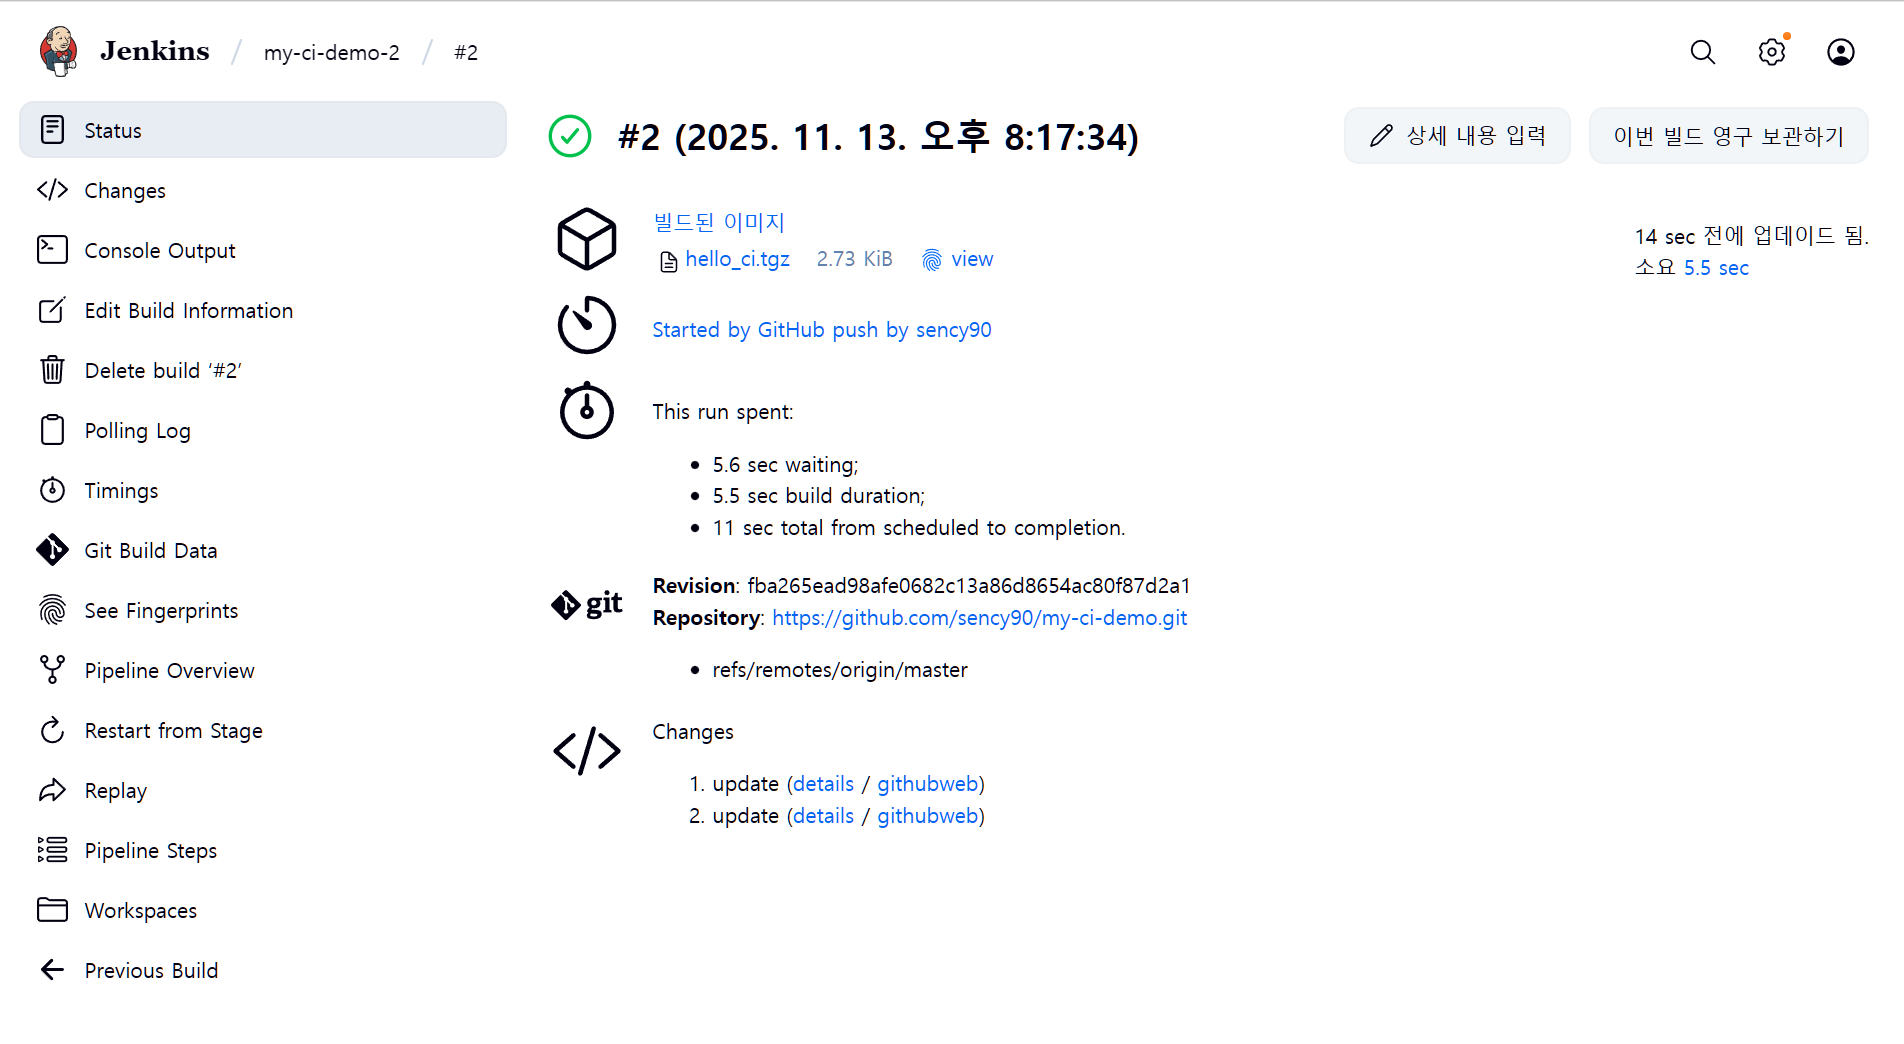Click the hello_ci.tgz file icon
The height and width of the screenshot is (1044, 1904).
click(668, 261)
